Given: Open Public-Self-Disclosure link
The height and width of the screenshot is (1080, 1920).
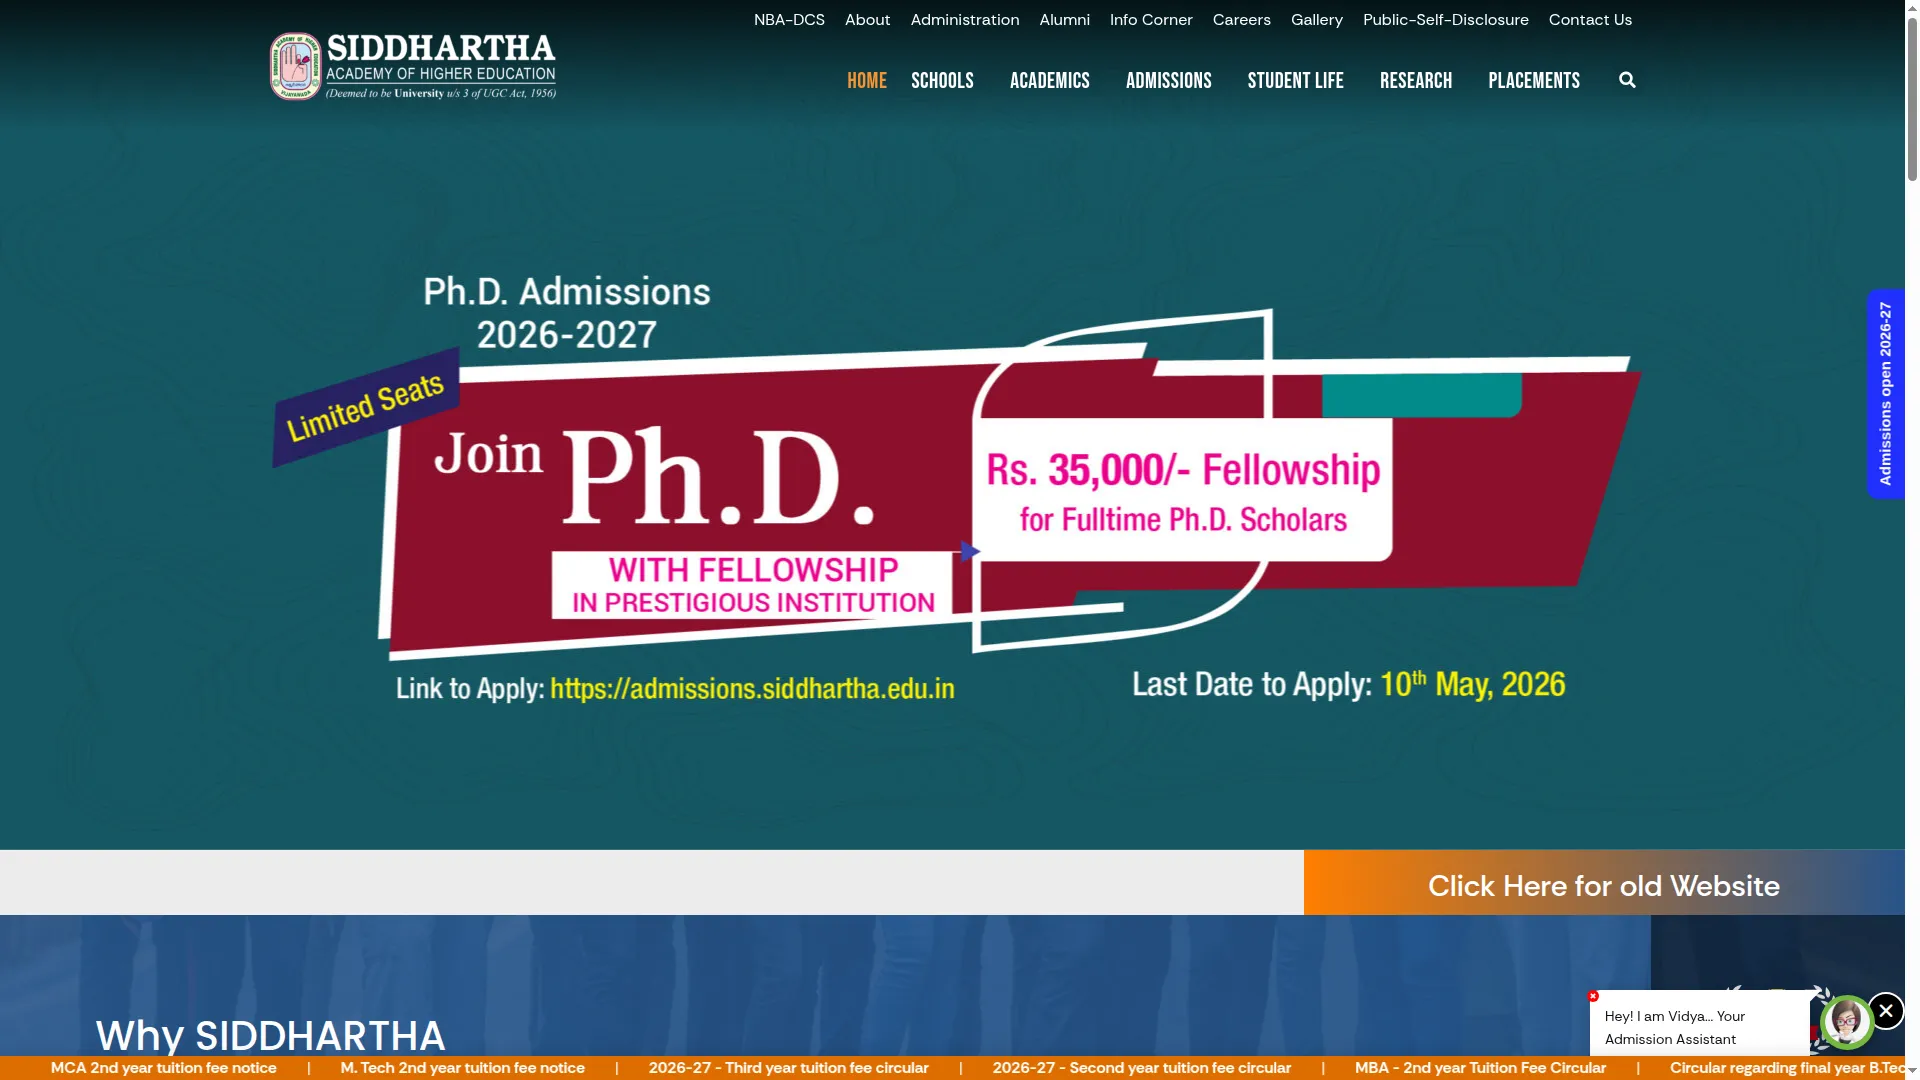Looking at the screenshot, I should 1445,20.
